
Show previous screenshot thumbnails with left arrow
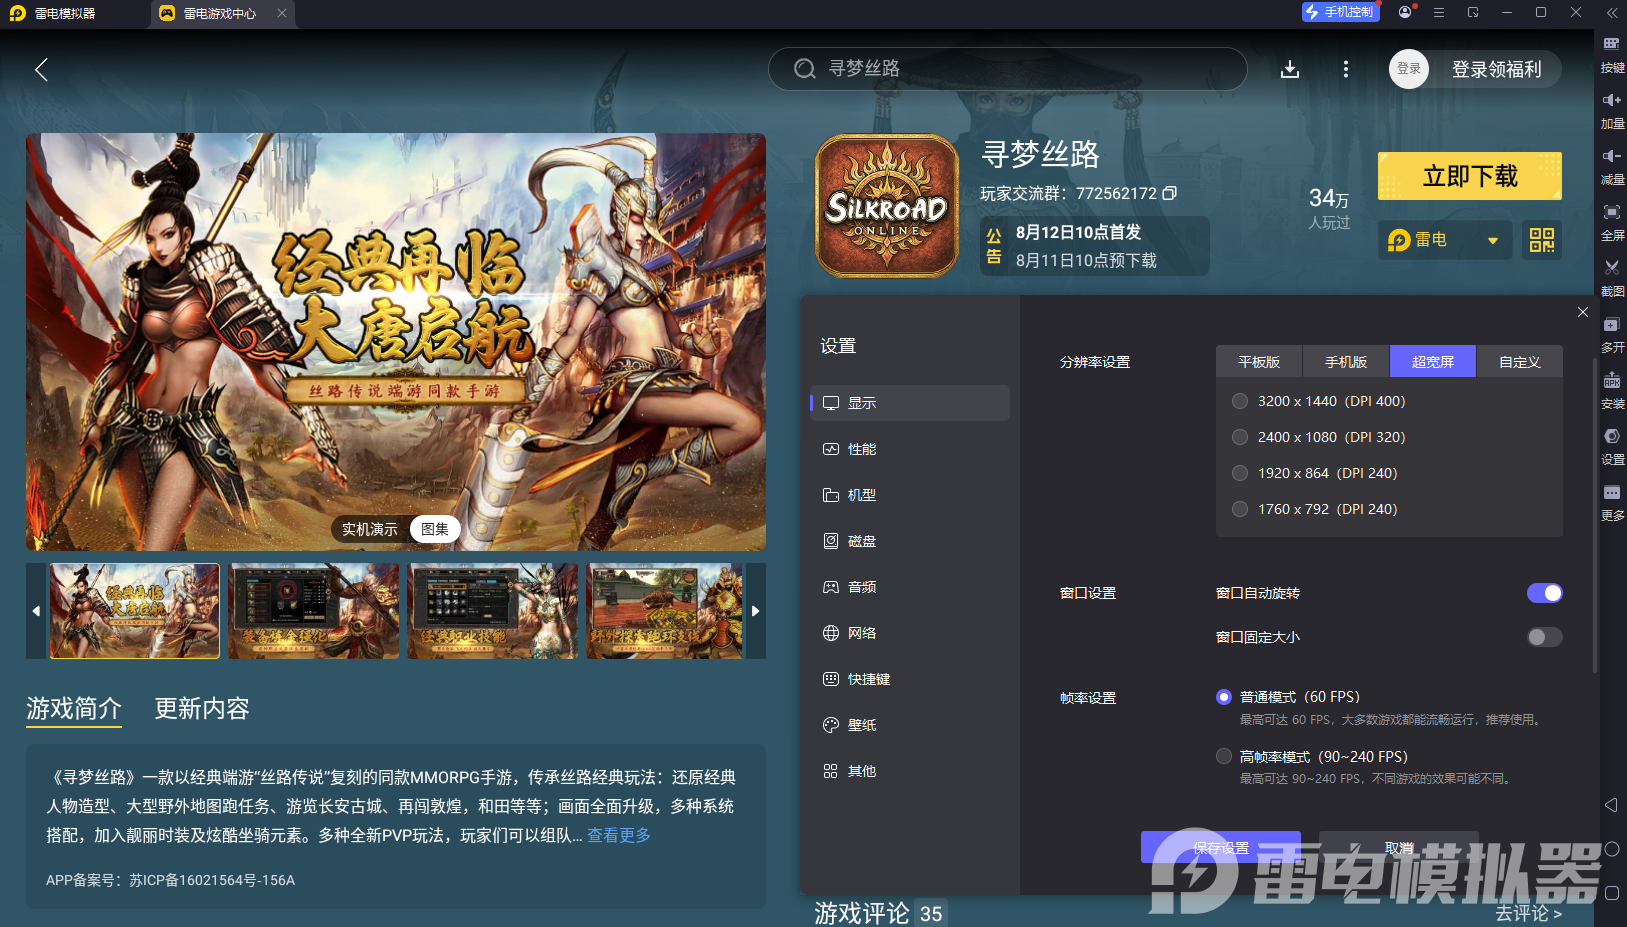(x=36, y=611)
